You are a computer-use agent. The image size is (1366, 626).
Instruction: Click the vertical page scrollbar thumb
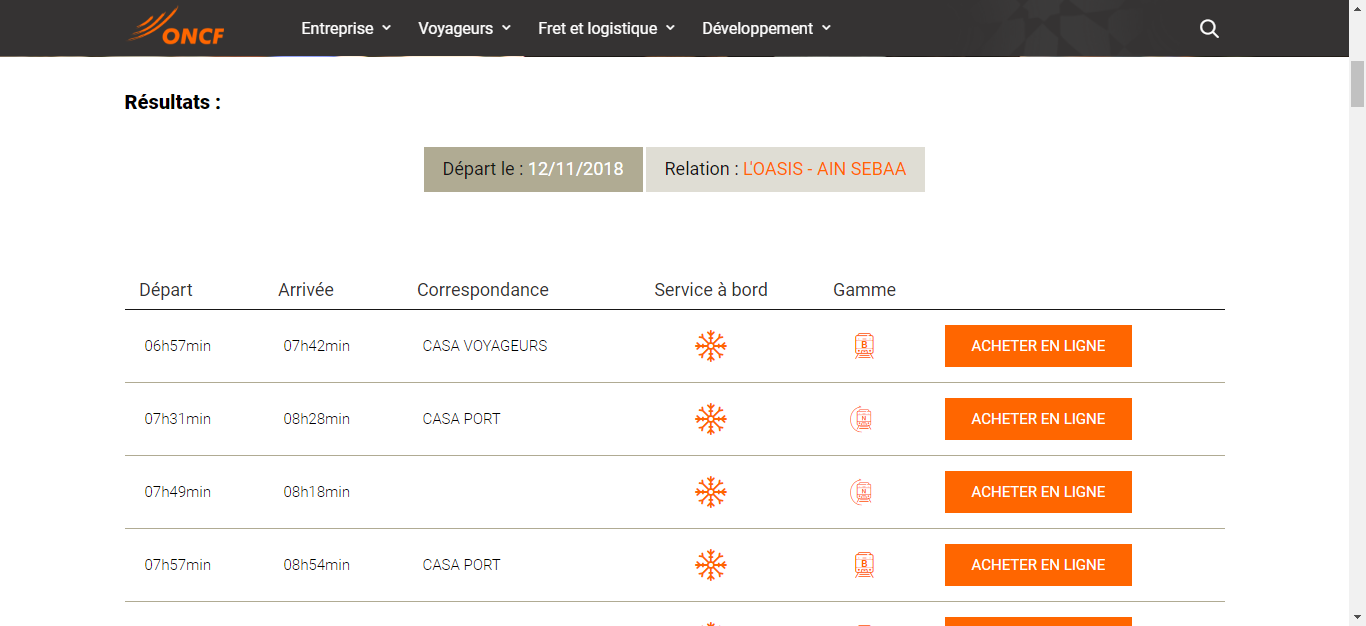coord(1357,84)
